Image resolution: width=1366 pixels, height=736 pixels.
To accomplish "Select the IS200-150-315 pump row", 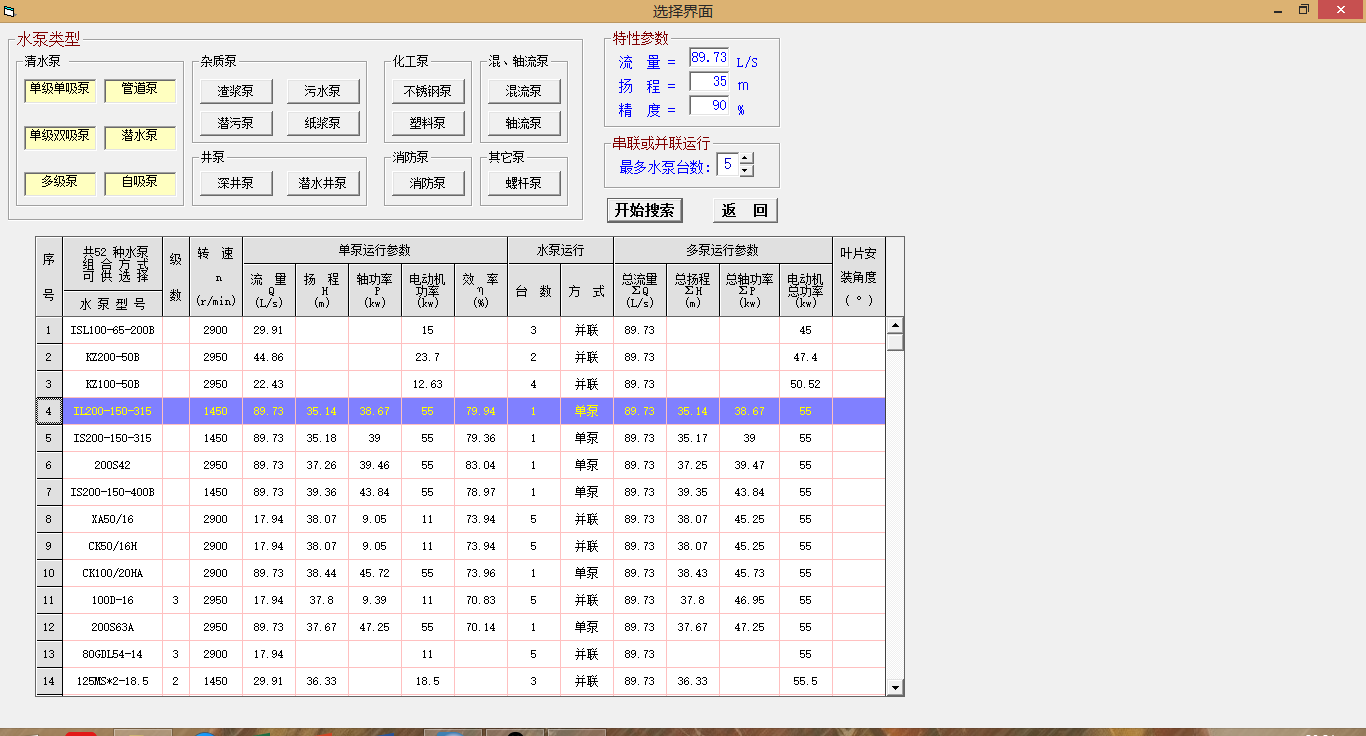I will [112, 438].
